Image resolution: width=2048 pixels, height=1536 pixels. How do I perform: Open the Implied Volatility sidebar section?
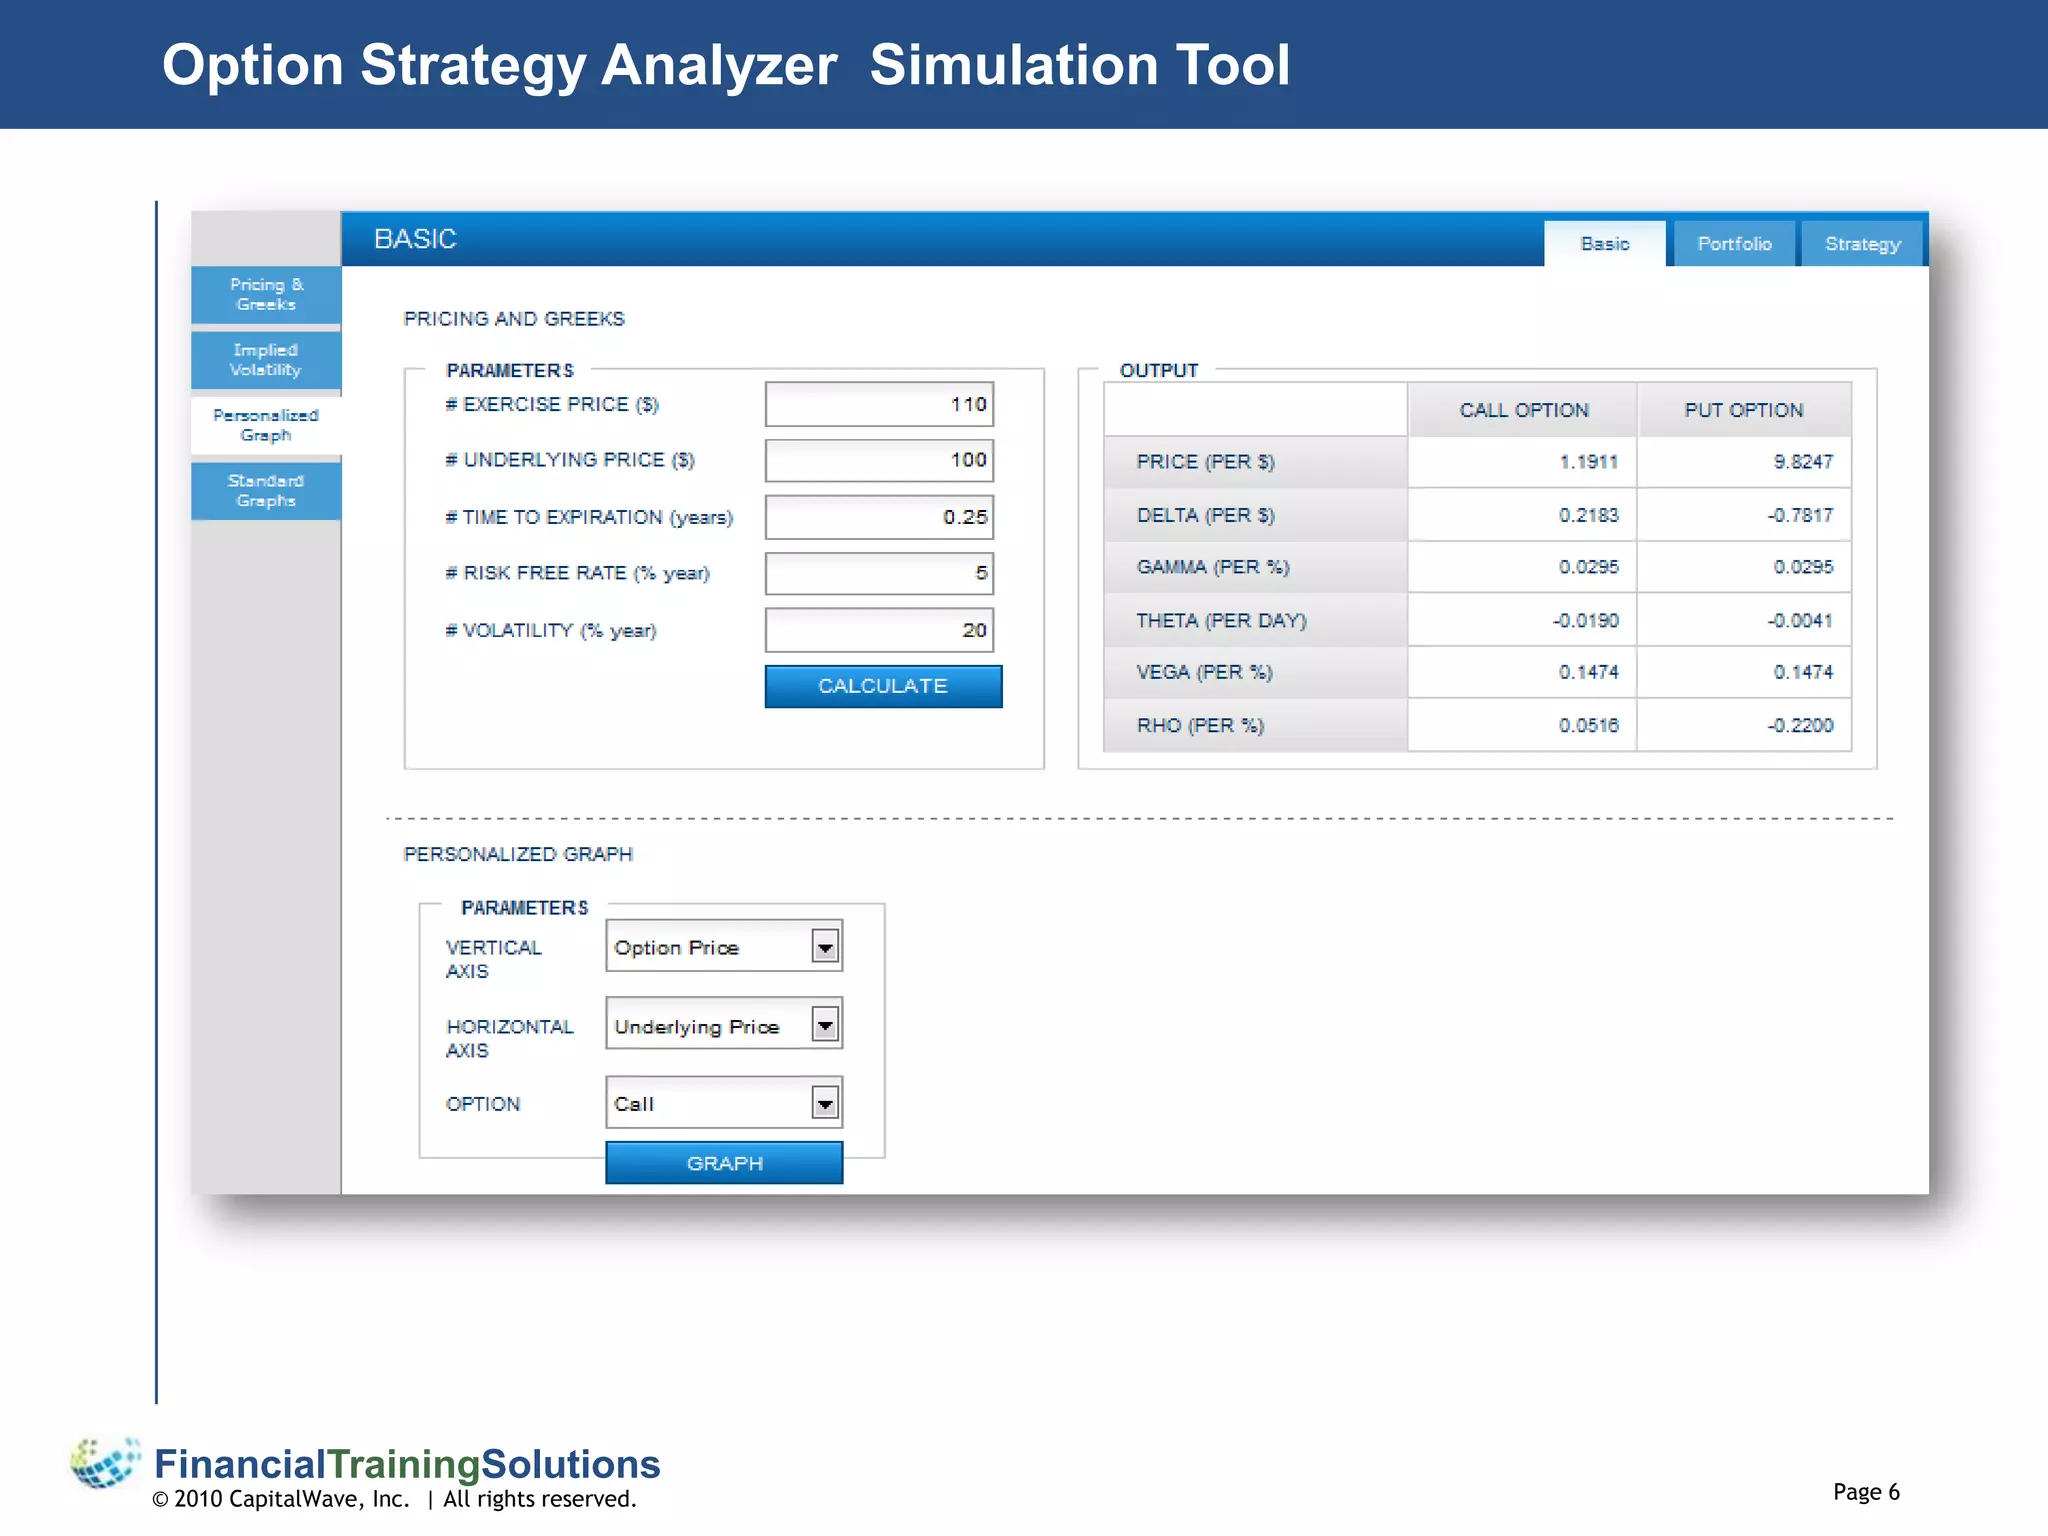(266, 360)
